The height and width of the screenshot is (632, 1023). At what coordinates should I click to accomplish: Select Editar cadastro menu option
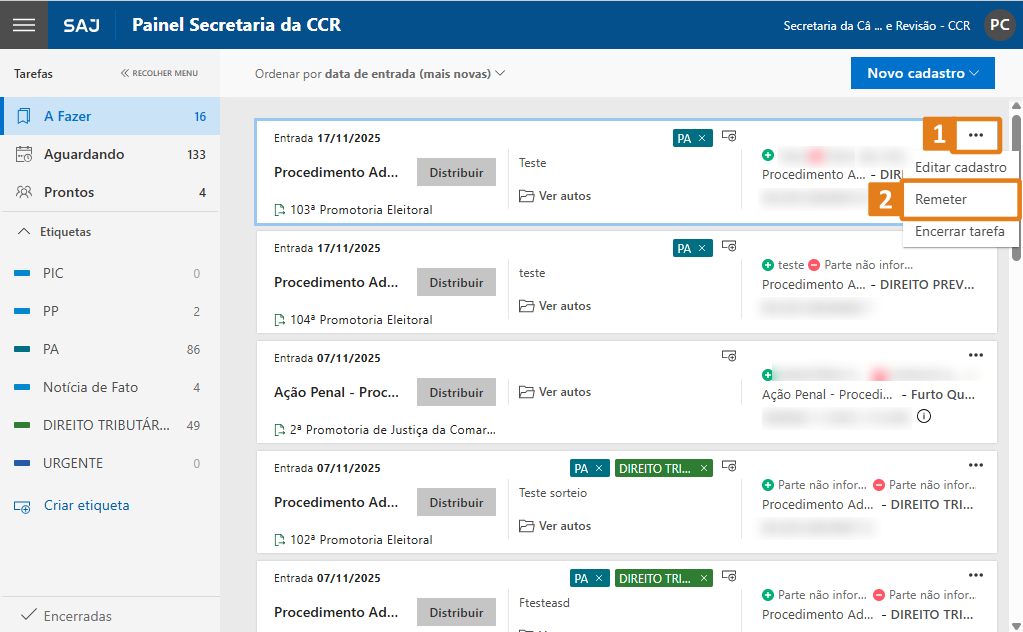coord(960,167)
